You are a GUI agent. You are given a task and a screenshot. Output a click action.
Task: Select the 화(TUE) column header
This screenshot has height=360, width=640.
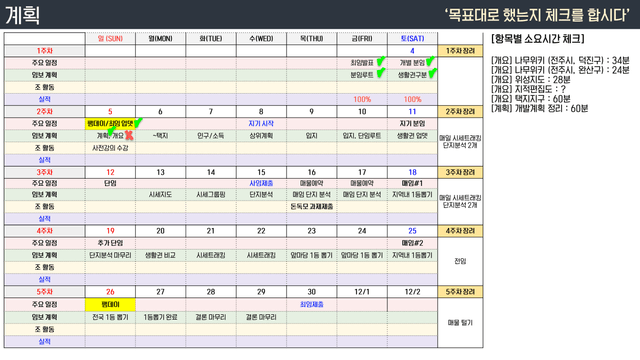pos(211,38)
